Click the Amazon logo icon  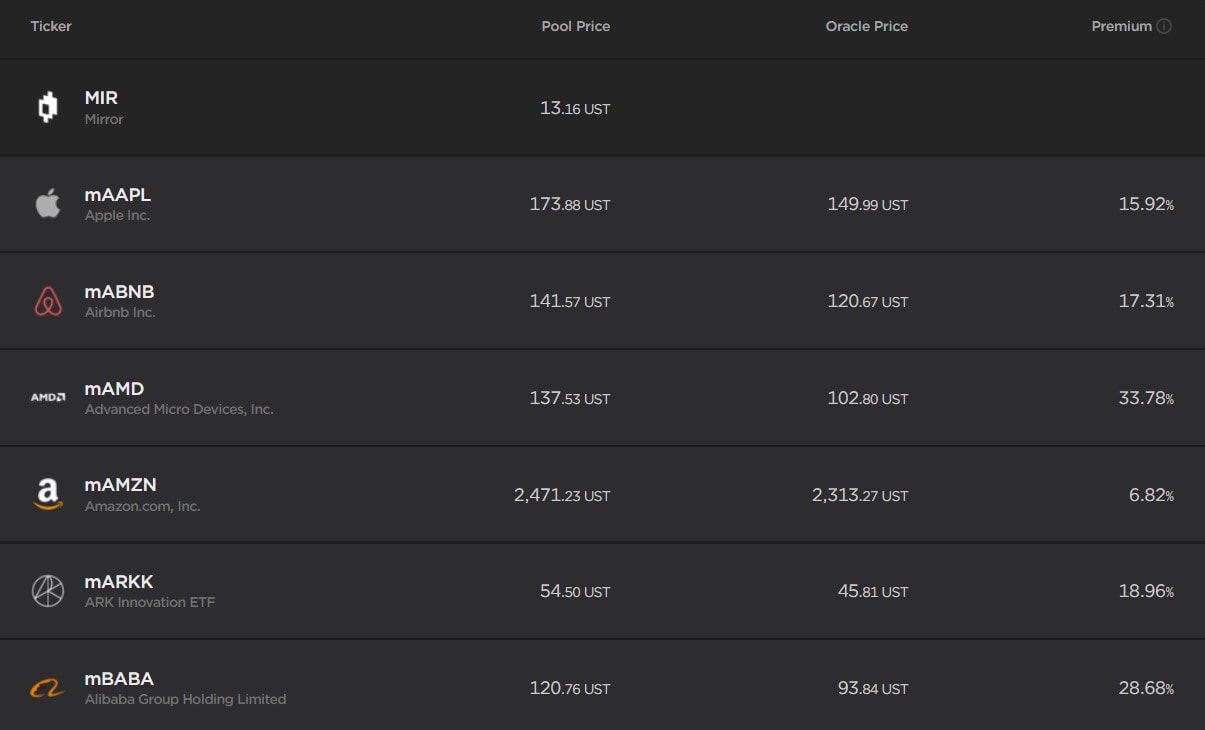pos(47,494)
